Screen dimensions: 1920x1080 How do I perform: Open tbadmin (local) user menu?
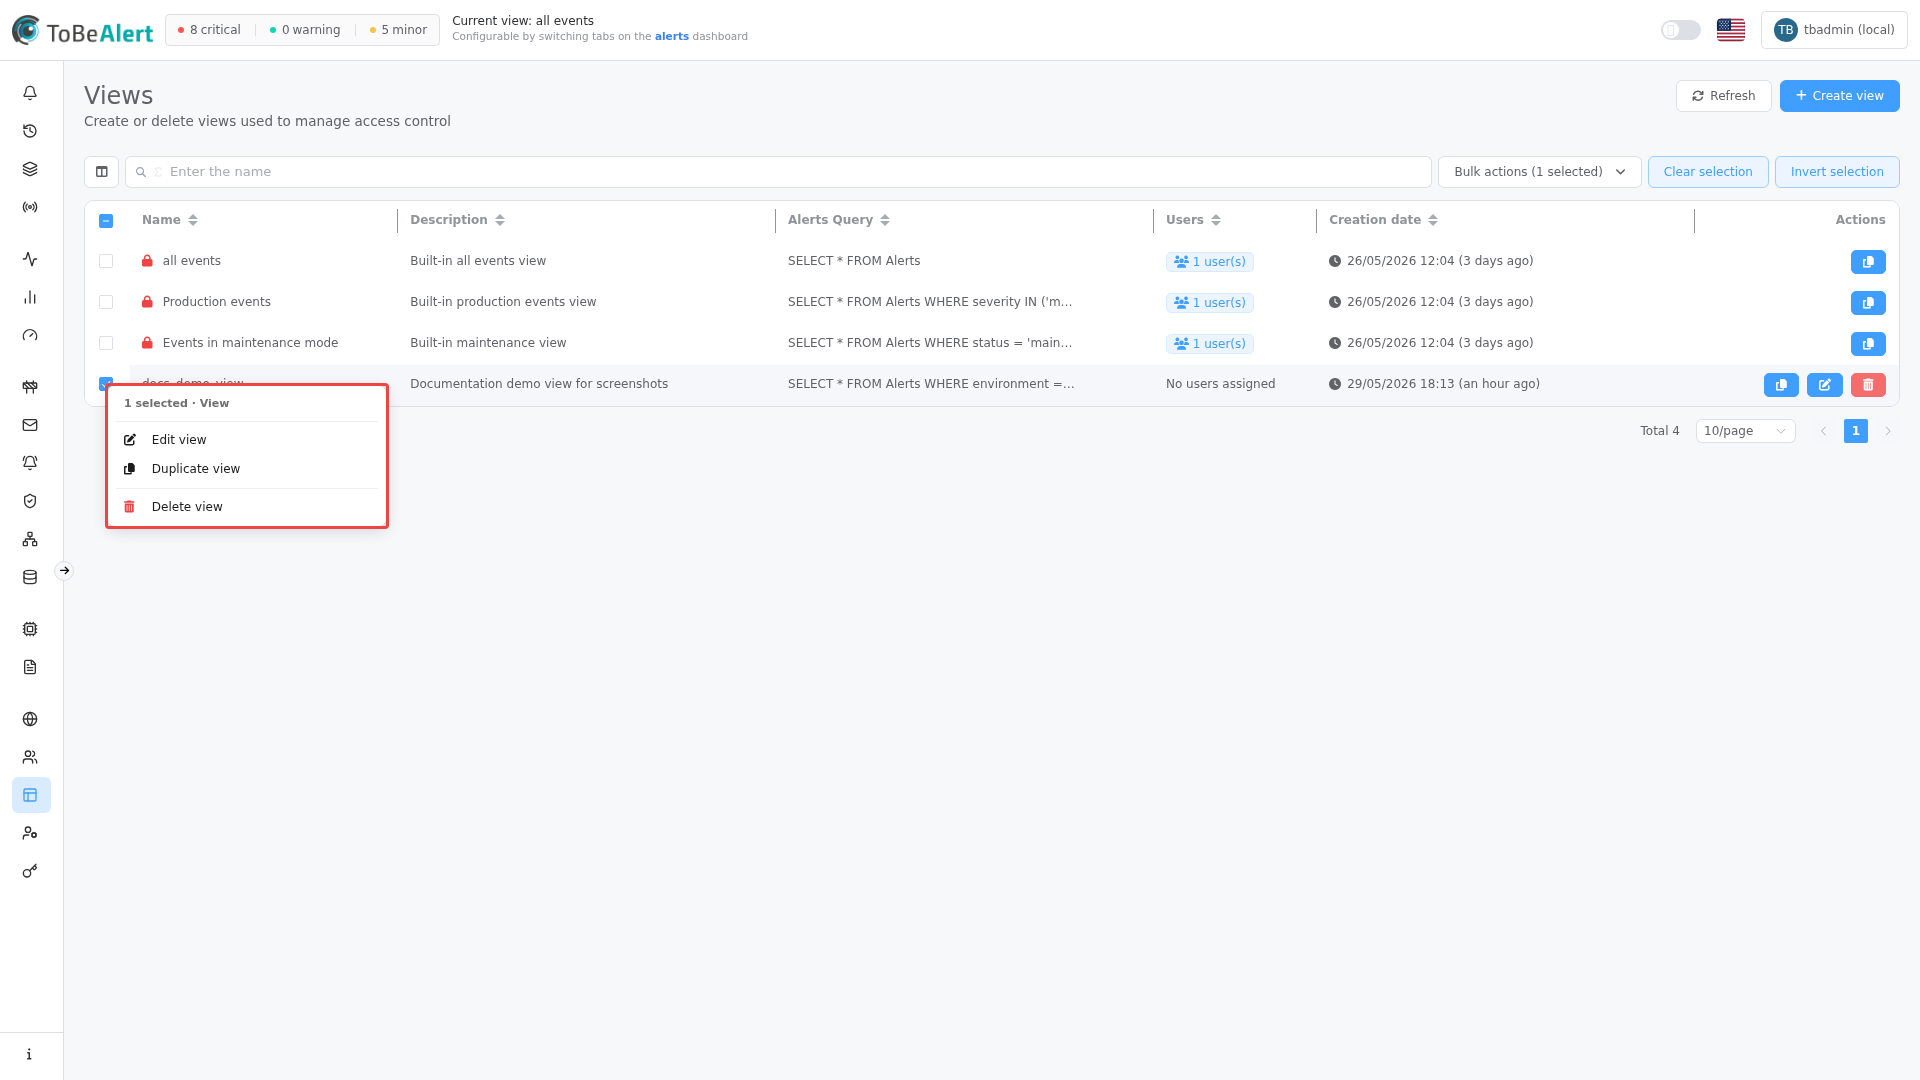(x=1834, y=30)
